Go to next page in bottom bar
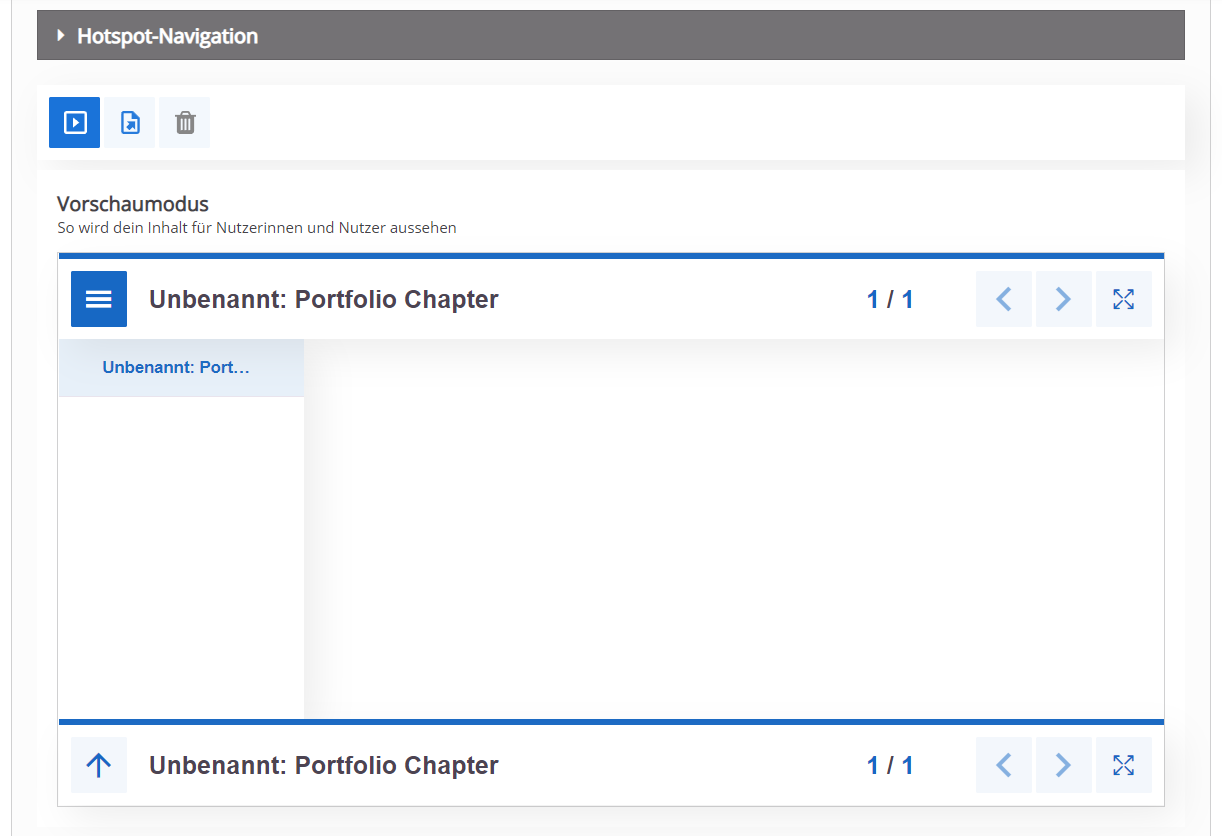Image resolution: width=1222 pixels, height=836 pixels. 1064,765
